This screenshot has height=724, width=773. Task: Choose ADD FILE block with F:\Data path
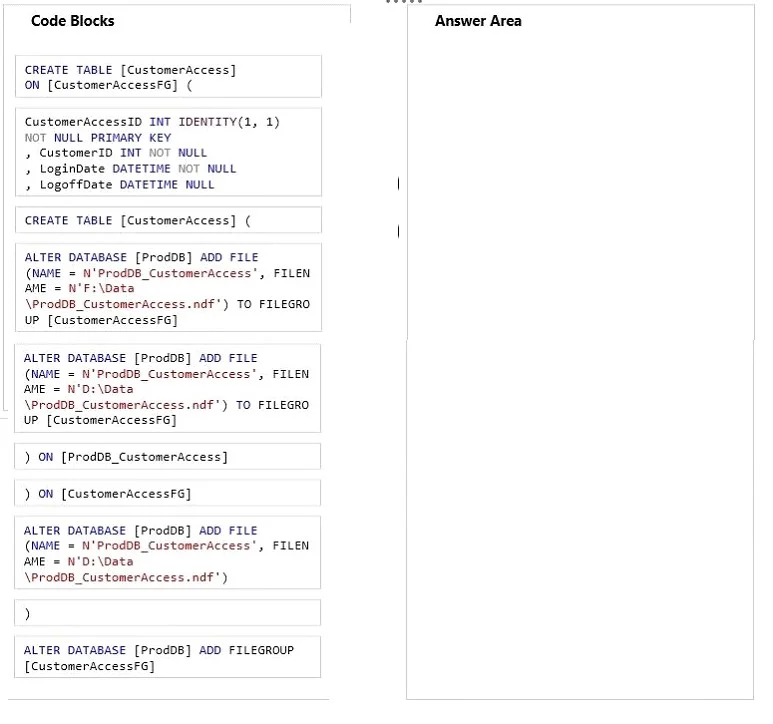(x=168, y=287)
